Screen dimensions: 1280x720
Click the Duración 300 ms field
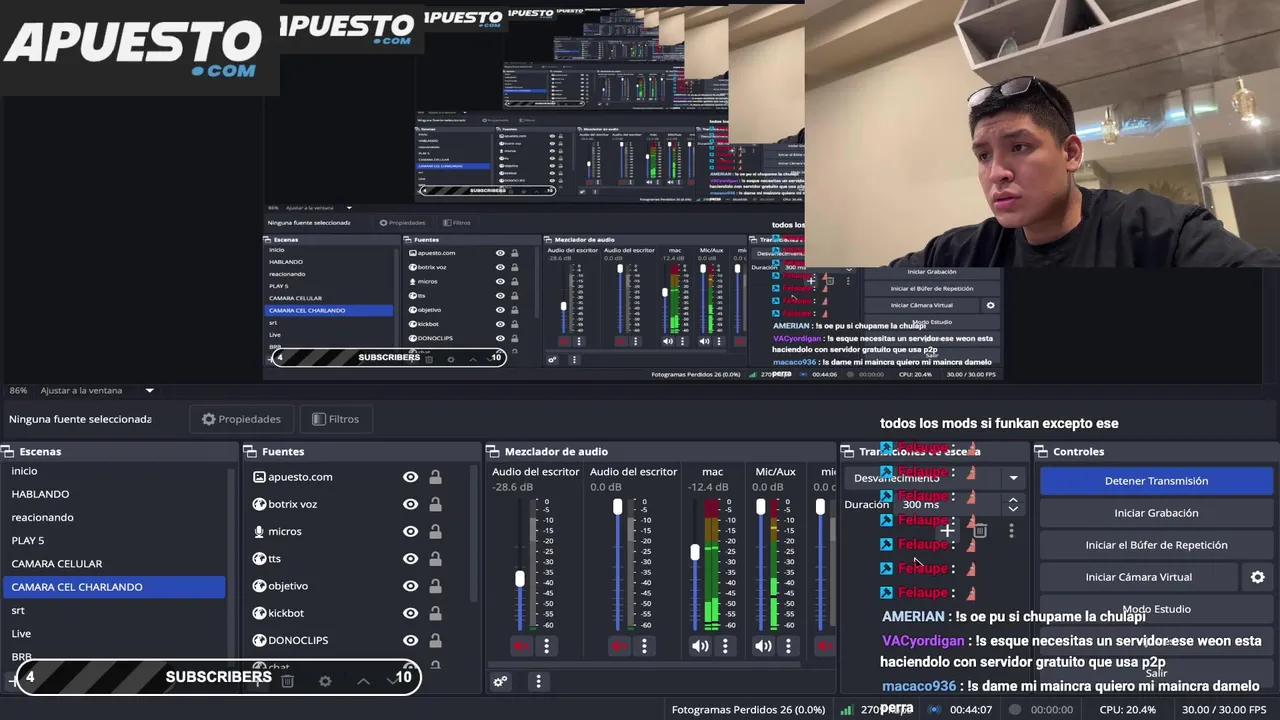pyautogui.click(x=949, y=505)
